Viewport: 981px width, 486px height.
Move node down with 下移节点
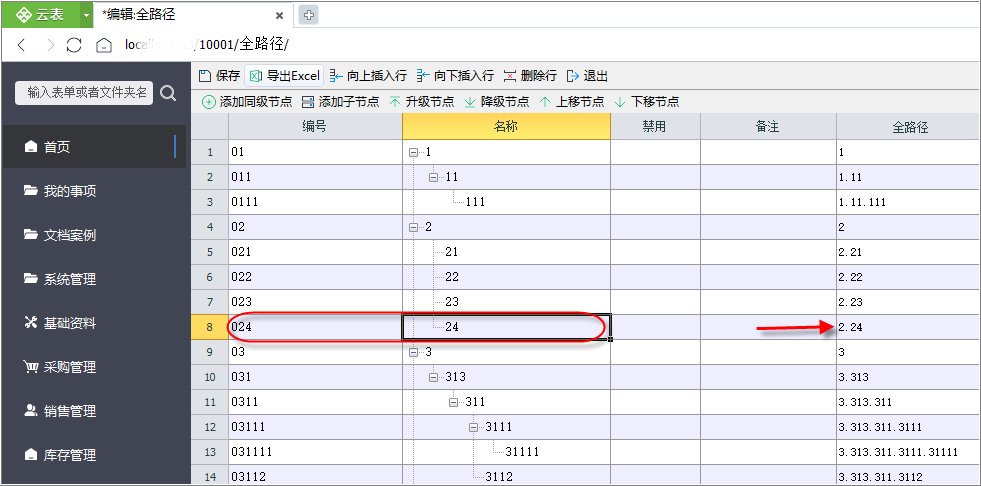point(647,102)
